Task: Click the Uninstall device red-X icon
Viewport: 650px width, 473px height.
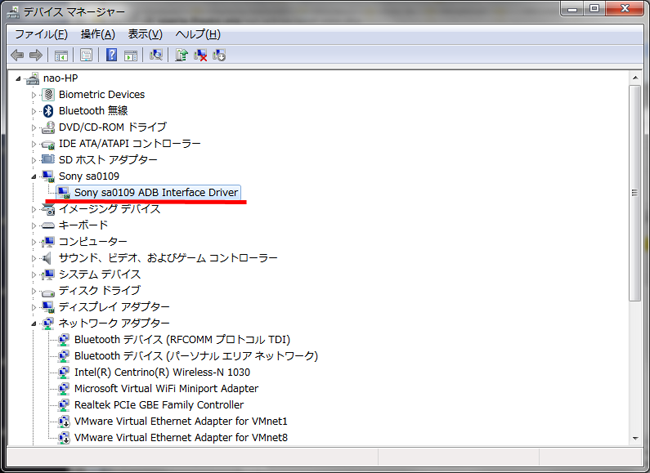Action: (201, 55)
